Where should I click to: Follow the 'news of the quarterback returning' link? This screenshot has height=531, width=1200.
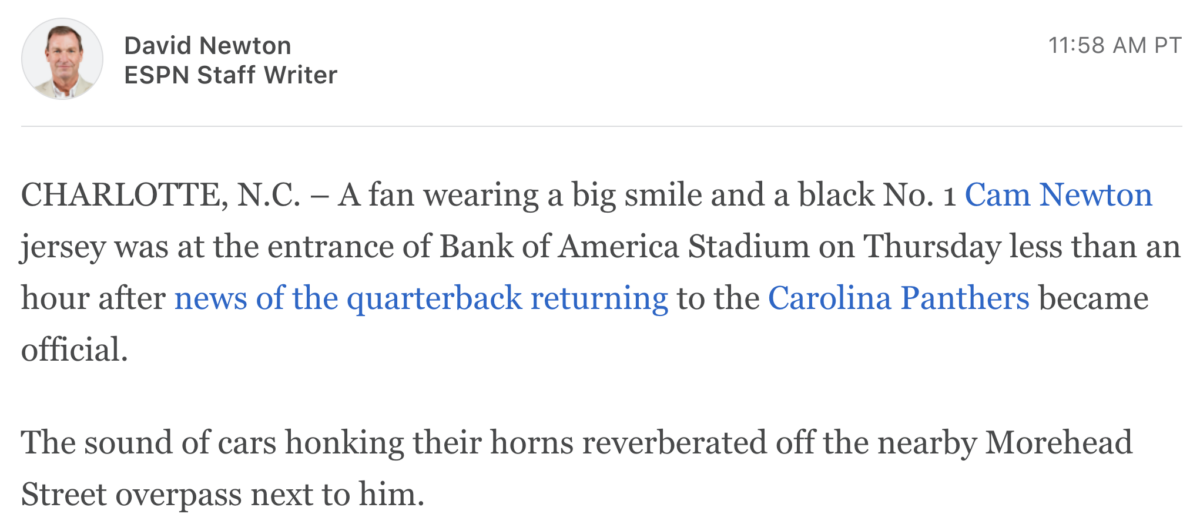(x=421, y=298)
